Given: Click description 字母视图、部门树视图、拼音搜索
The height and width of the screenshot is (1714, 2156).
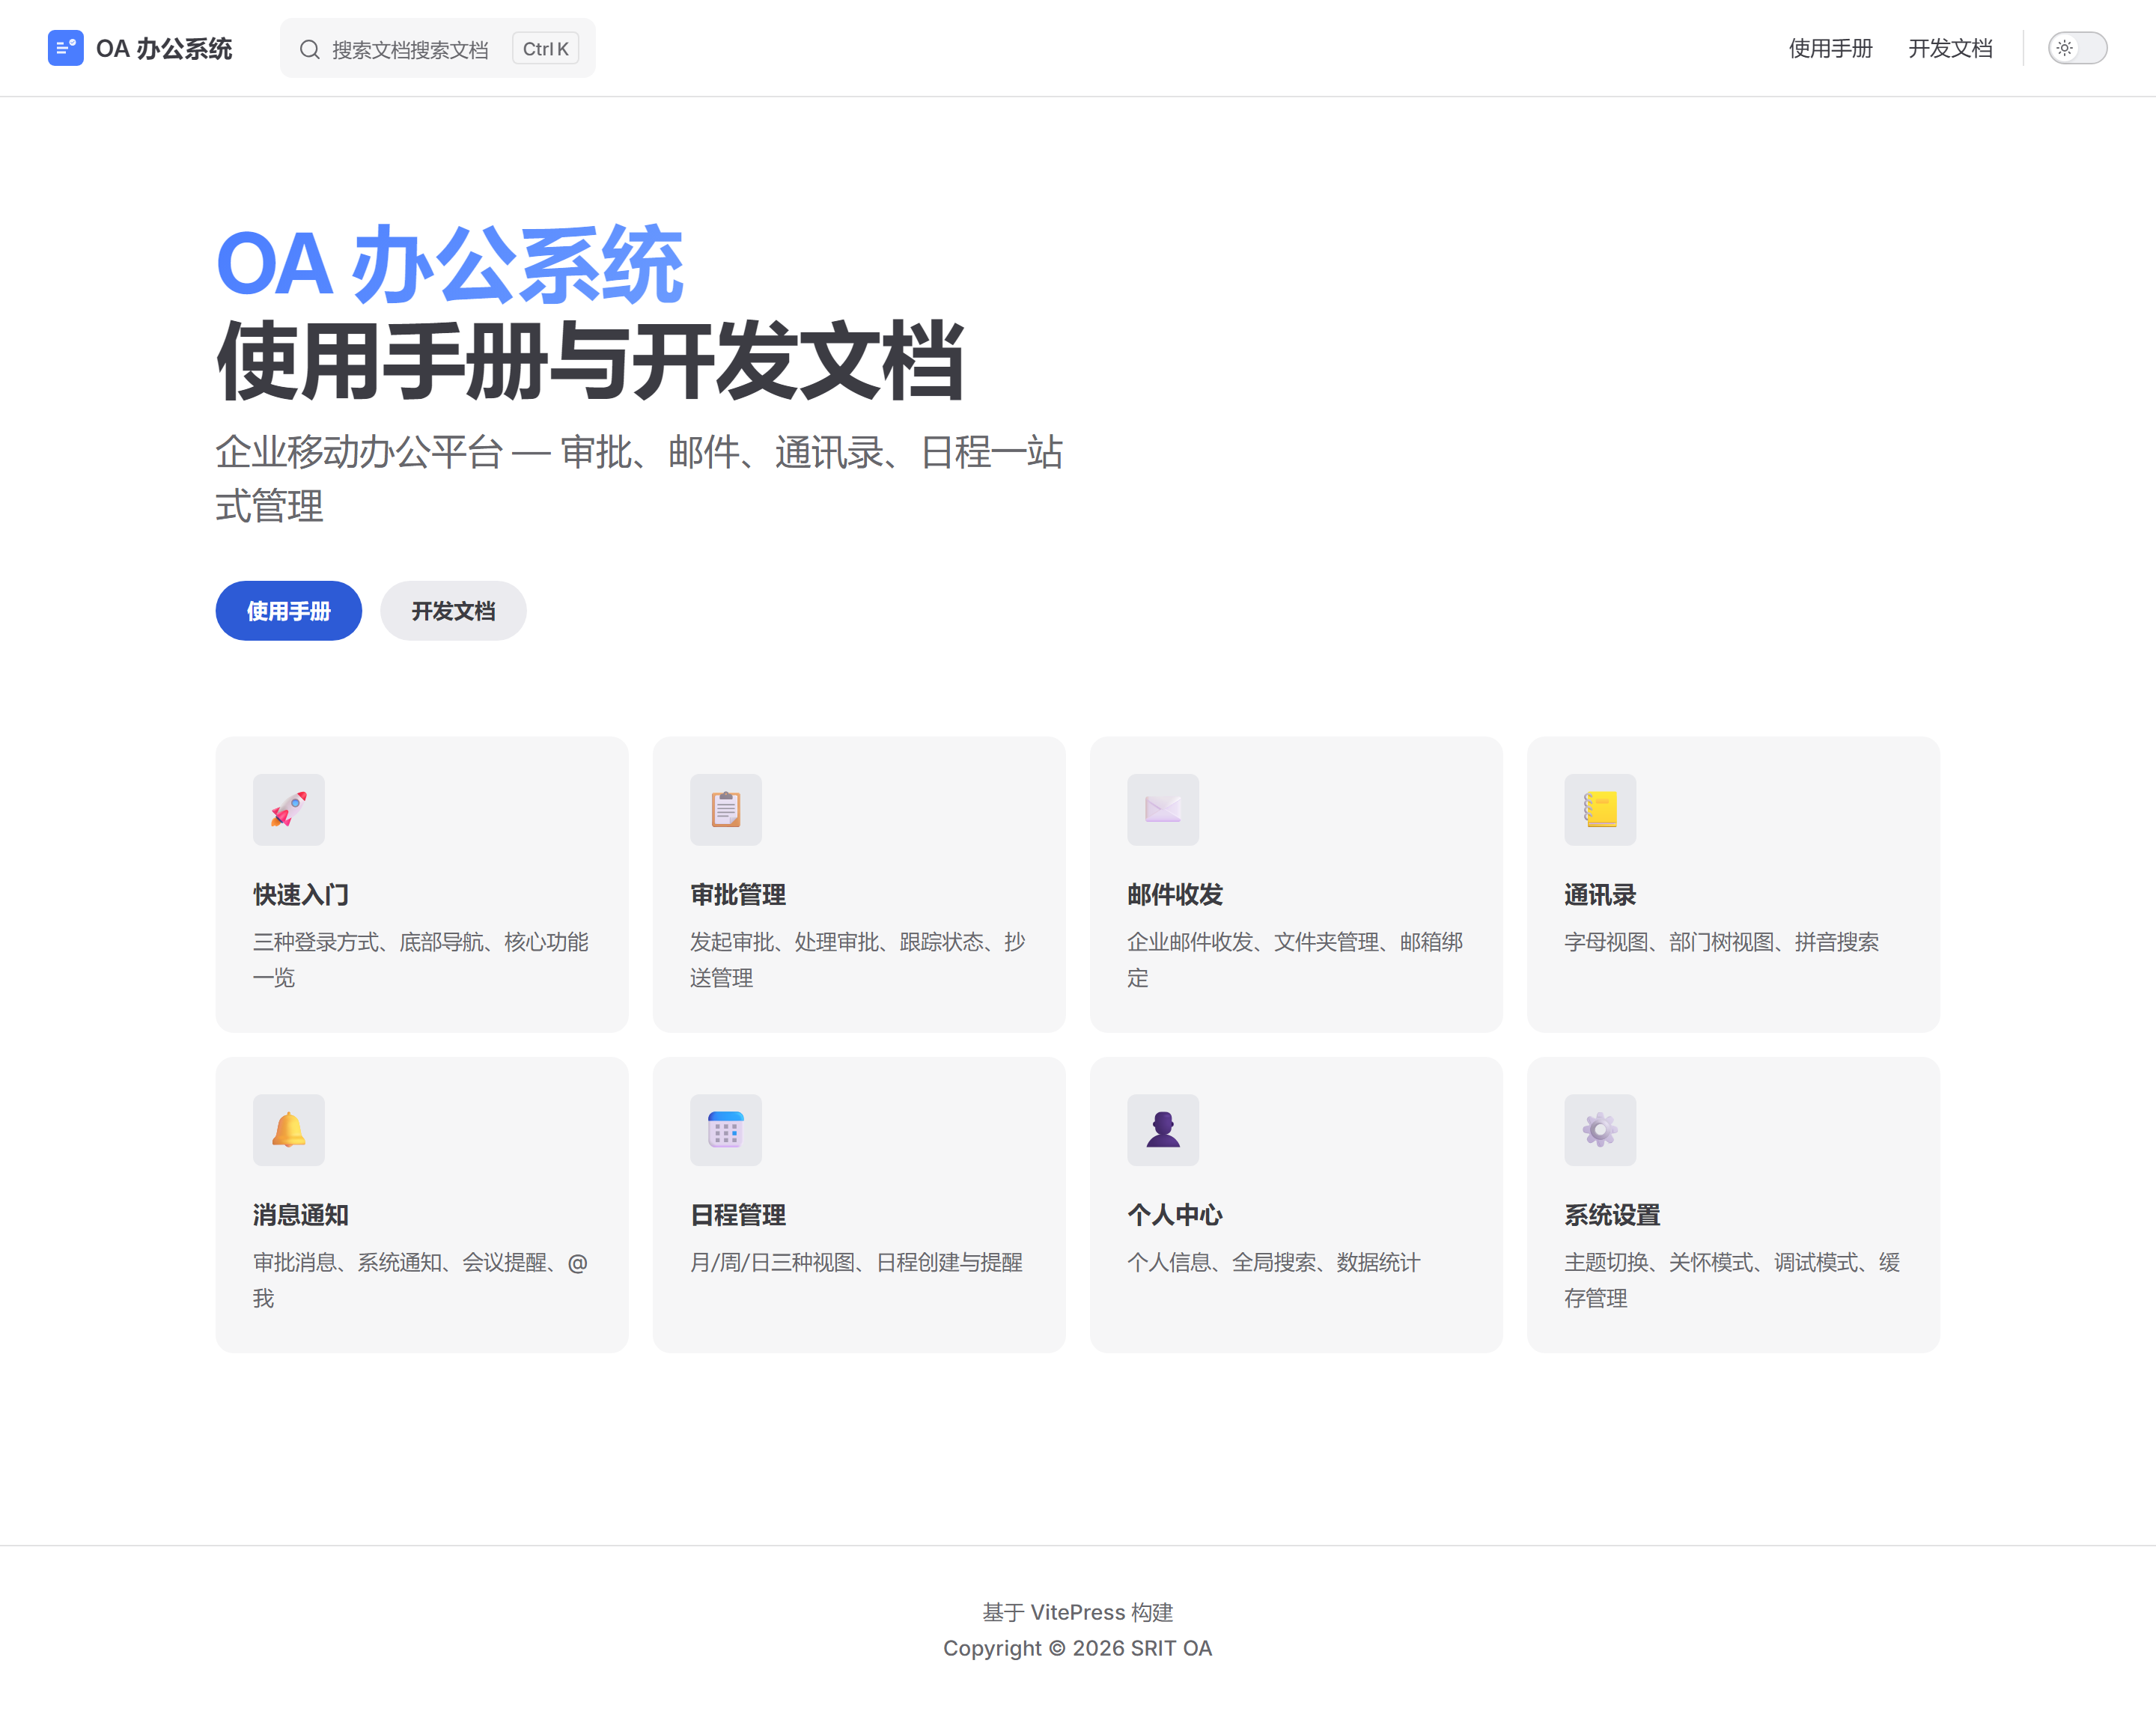Looking at the screenshot, I should click(x=1721, y=941).
